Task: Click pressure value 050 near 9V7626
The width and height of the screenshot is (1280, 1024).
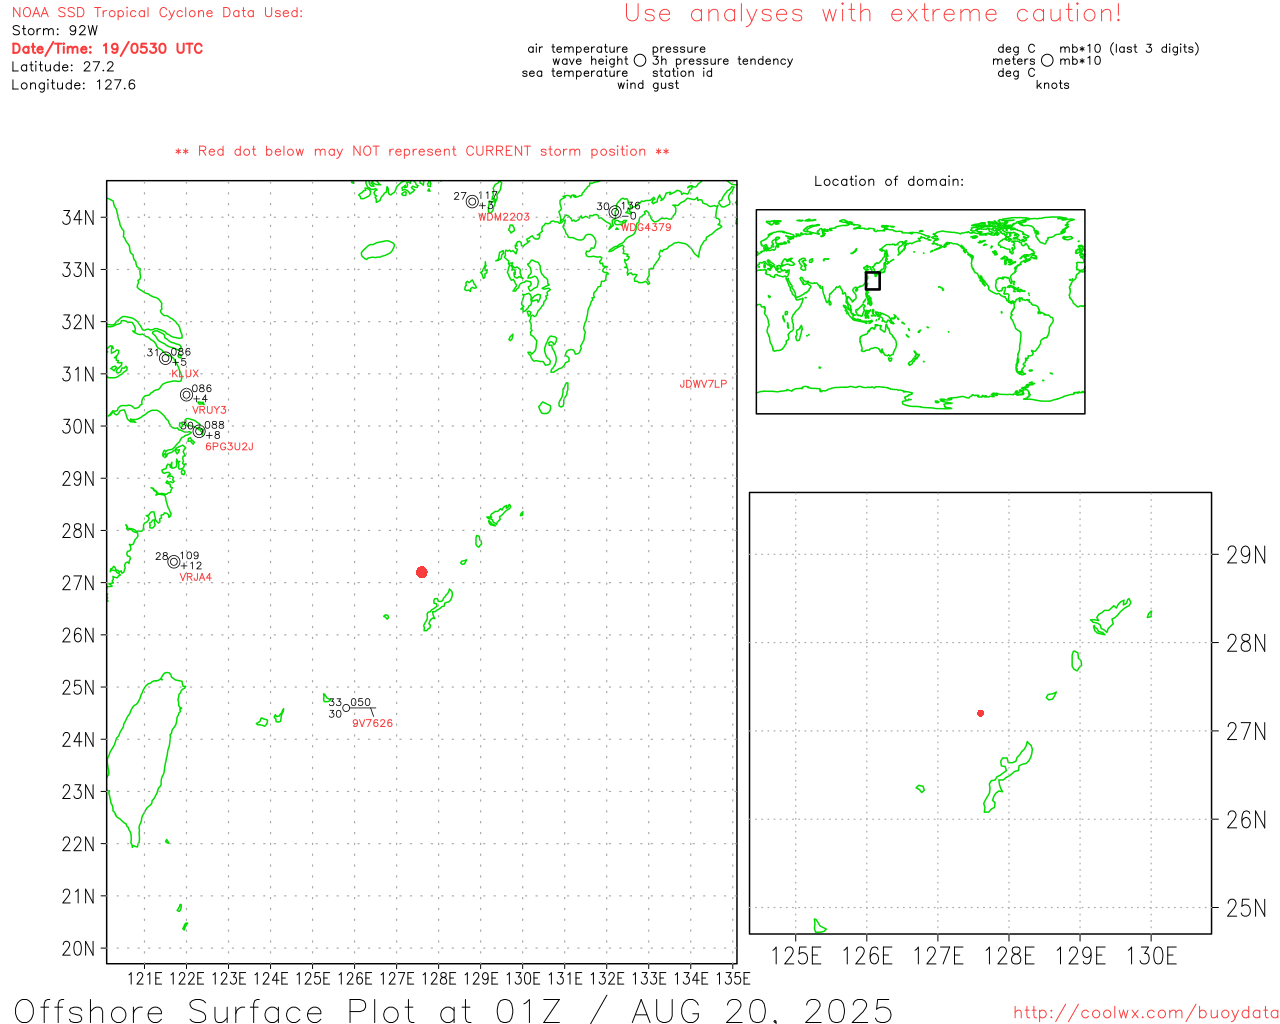Action: point(361,703)
